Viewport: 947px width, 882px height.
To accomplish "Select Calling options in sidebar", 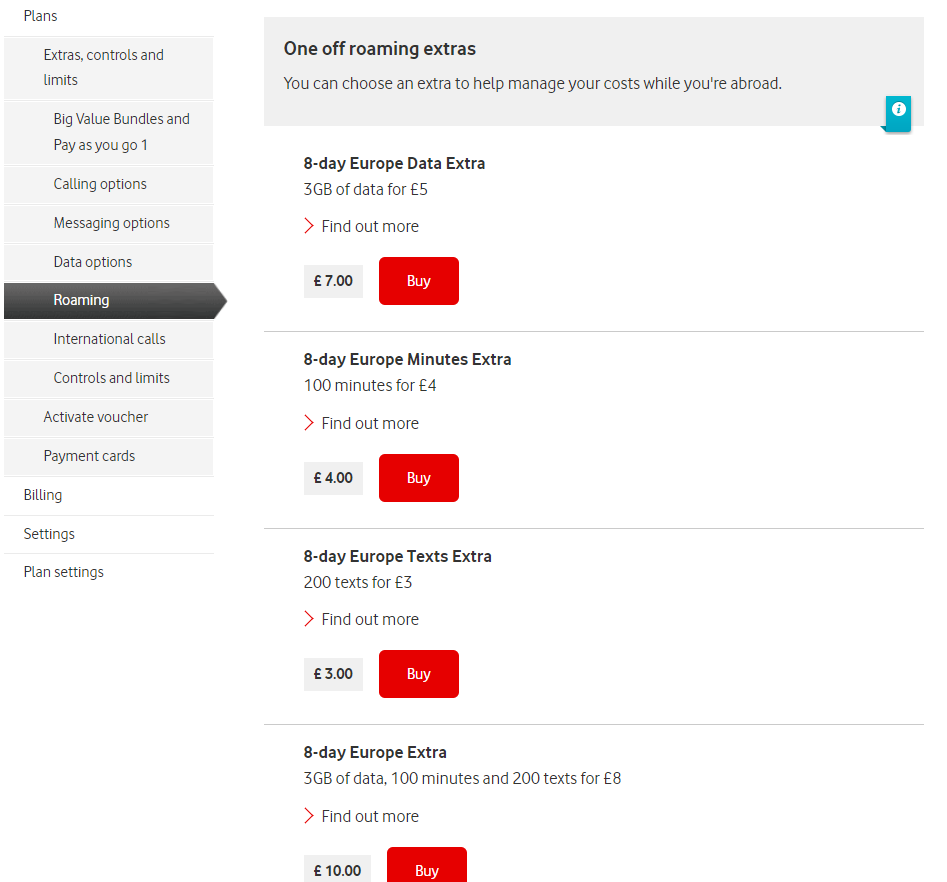I will pyautogui.click(x=100, y=184).
